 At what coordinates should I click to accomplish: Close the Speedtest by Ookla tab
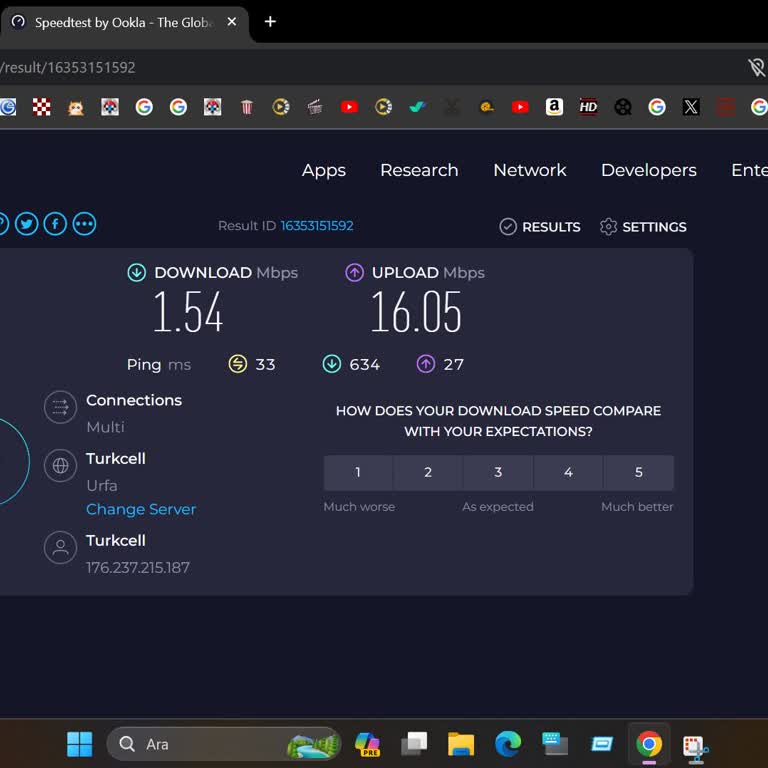[232, 22]
